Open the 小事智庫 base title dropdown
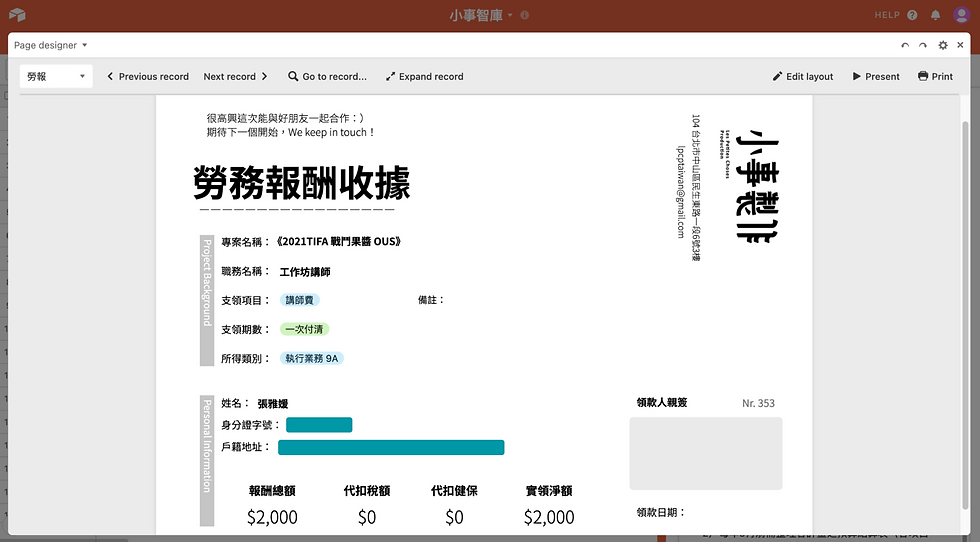Image resolution: width=980 pixels, height=542 pixels. [x=481, y=15]
